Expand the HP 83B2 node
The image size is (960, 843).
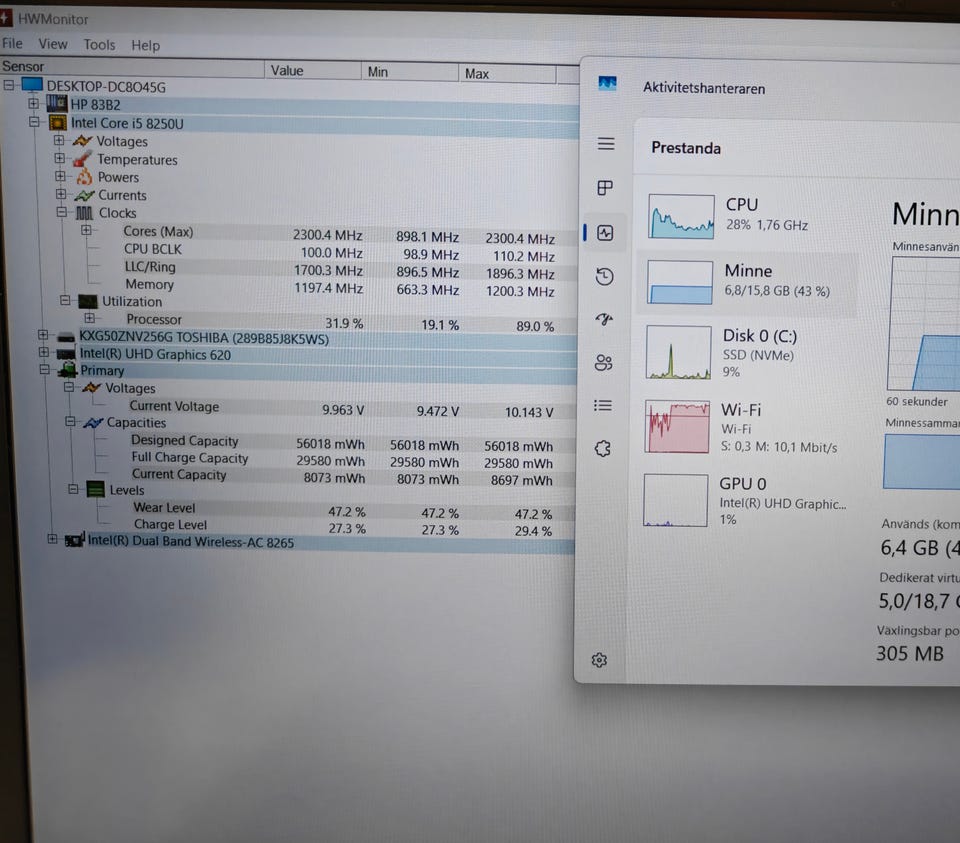point(34,103)
